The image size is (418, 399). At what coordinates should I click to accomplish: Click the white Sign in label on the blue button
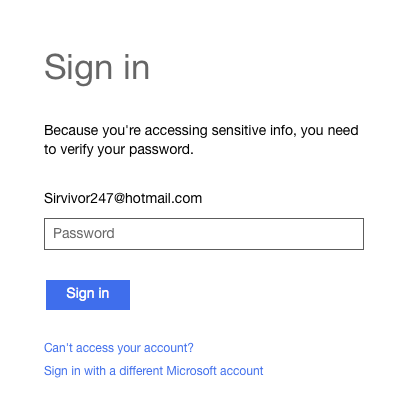(x=88, y=294)
